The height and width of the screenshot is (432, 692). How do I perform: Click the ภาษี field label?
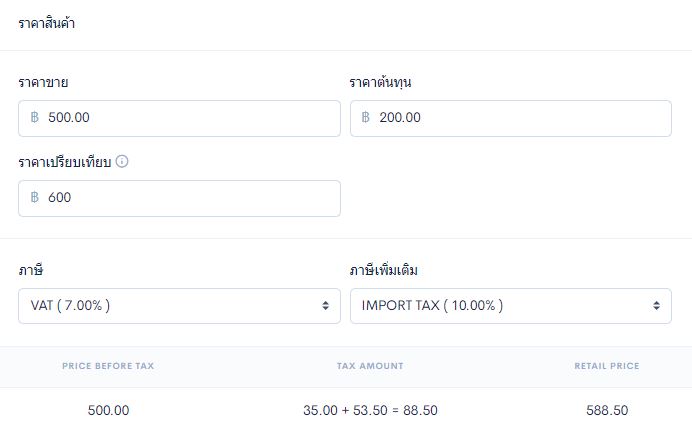coord(30,270)
